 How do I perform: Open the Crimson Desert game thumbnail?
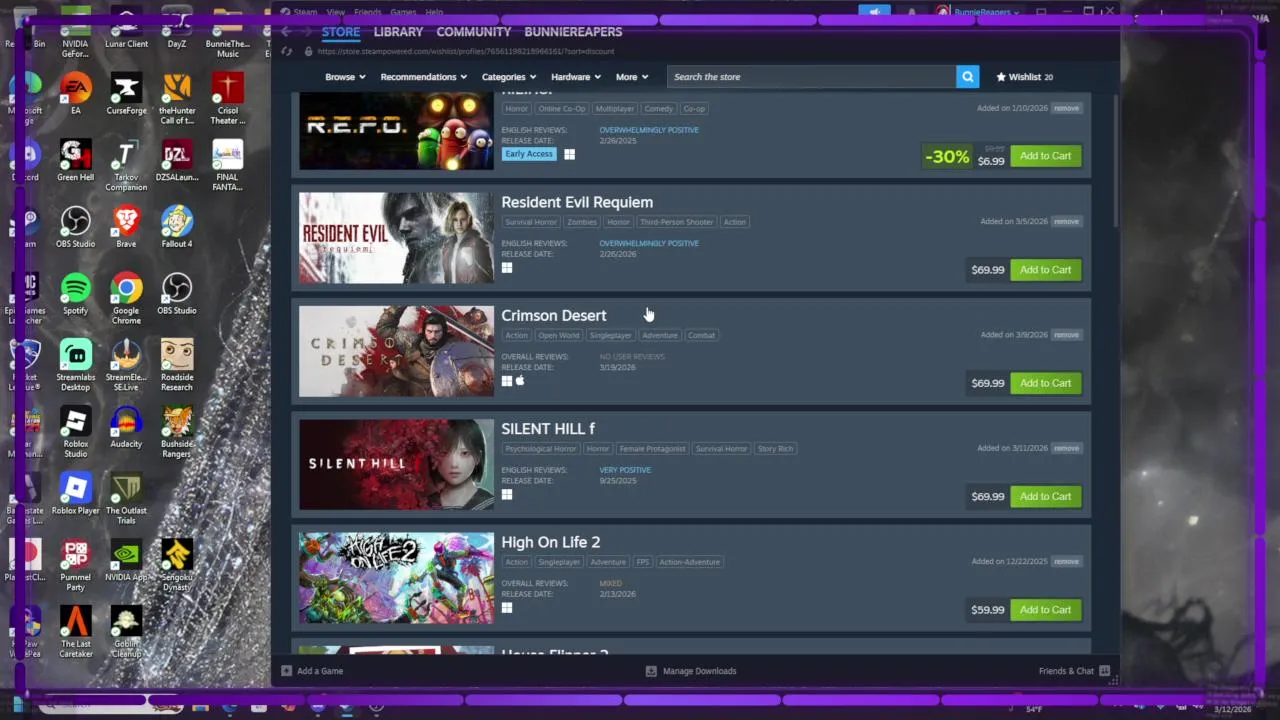(x=396, y=351)
